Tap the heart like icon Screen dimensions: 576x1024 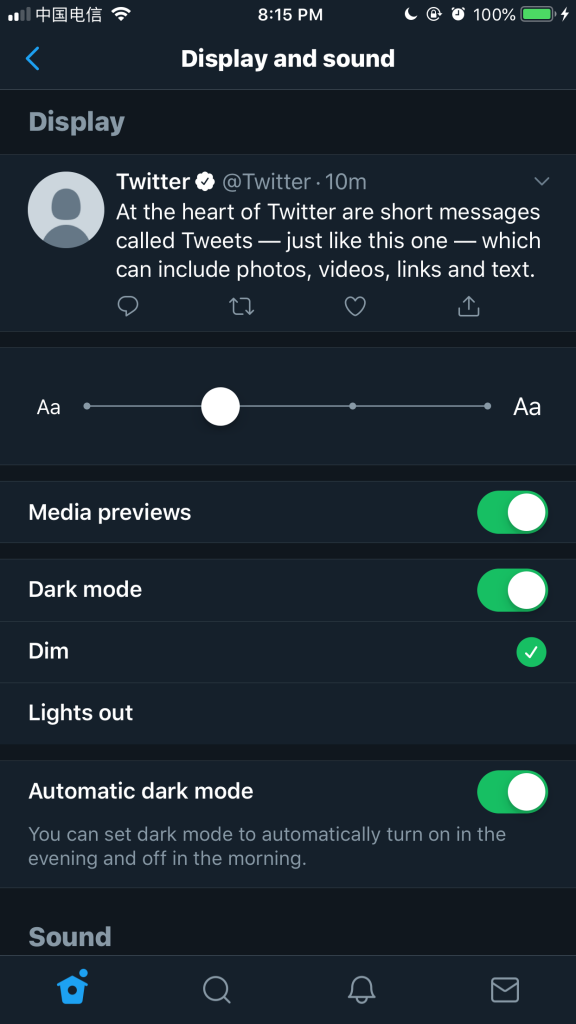click(x=355, y=306)
